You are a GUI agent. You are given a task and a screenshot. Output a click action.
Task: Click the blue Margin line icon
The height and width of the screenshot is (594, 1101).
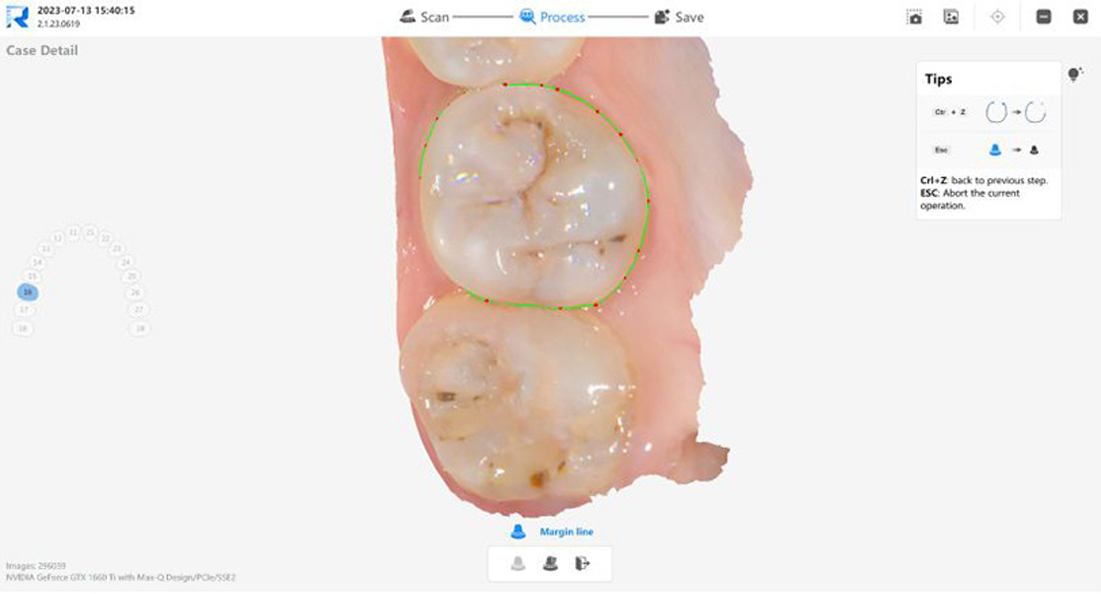coord(518,532)
